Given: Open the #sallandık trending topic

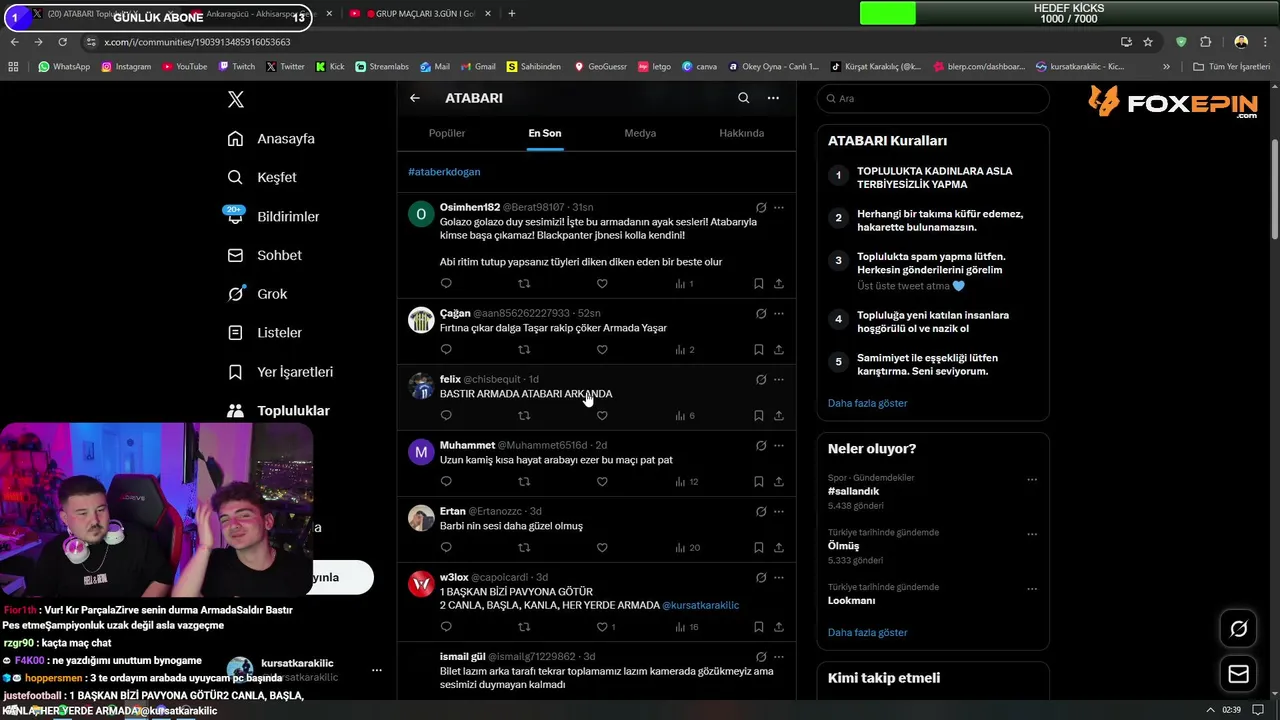Looking at the screenshot, I should point(853,491).
